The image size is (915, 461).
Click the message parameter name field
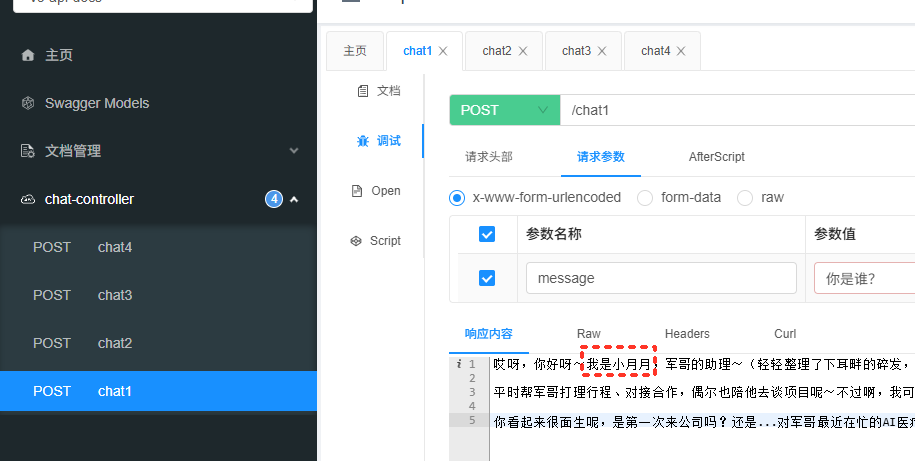[661, 278]
